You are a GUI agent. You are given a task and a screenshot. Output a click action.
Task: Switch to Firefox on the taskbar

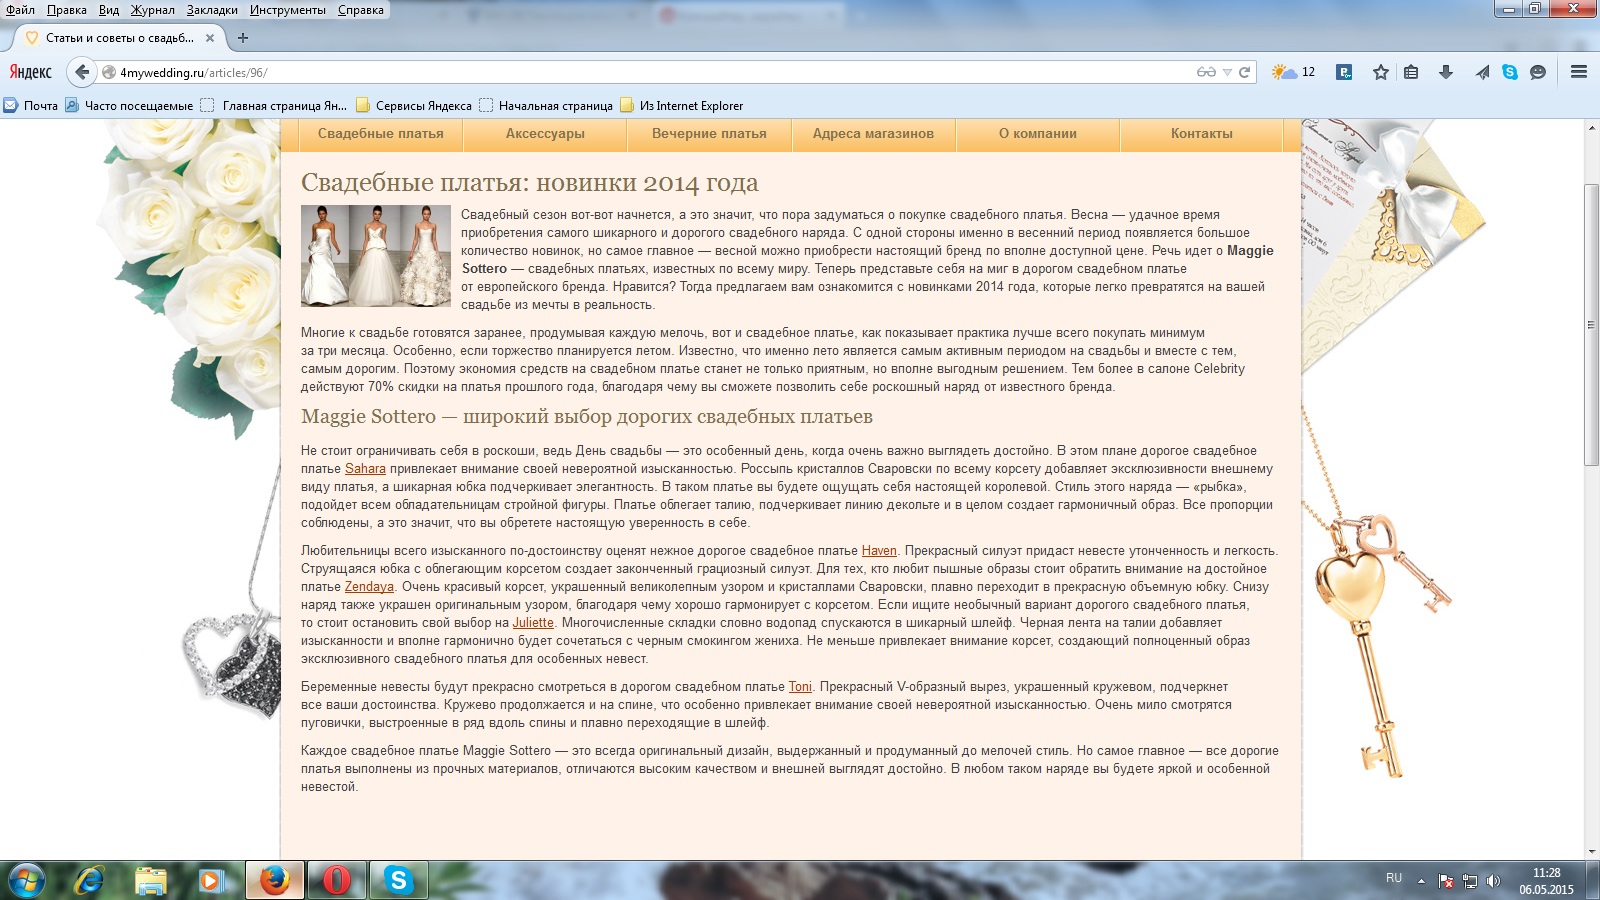click(x=274, y=880)
